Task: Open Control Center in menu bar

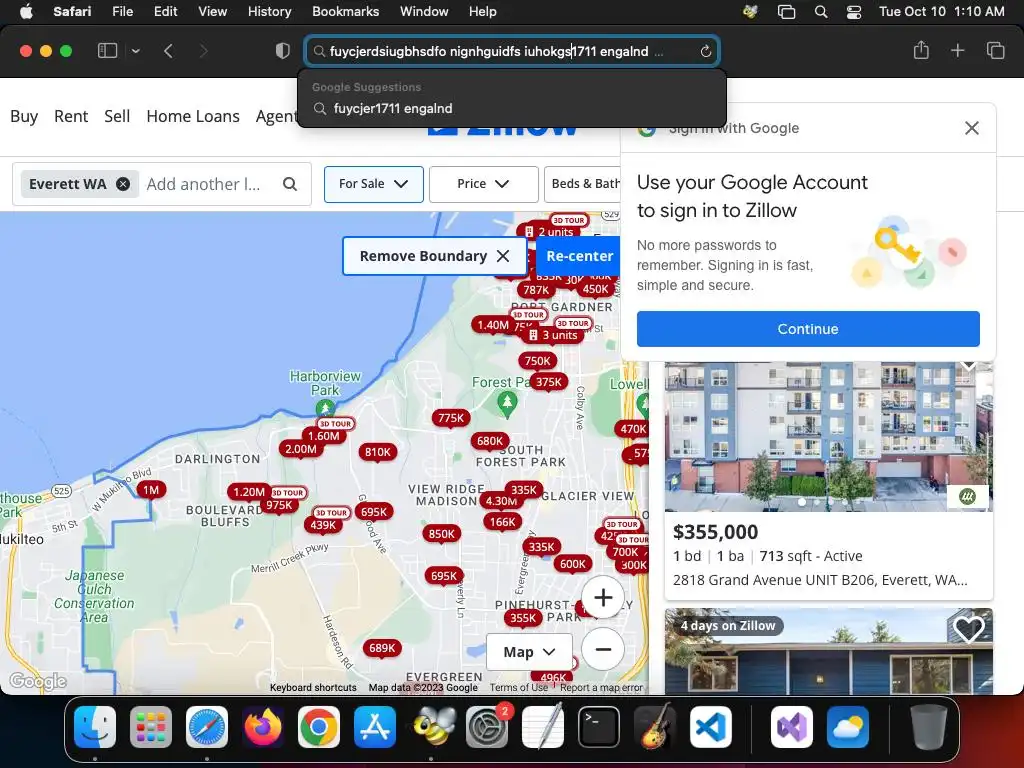Action: click(x=853, y=12)
